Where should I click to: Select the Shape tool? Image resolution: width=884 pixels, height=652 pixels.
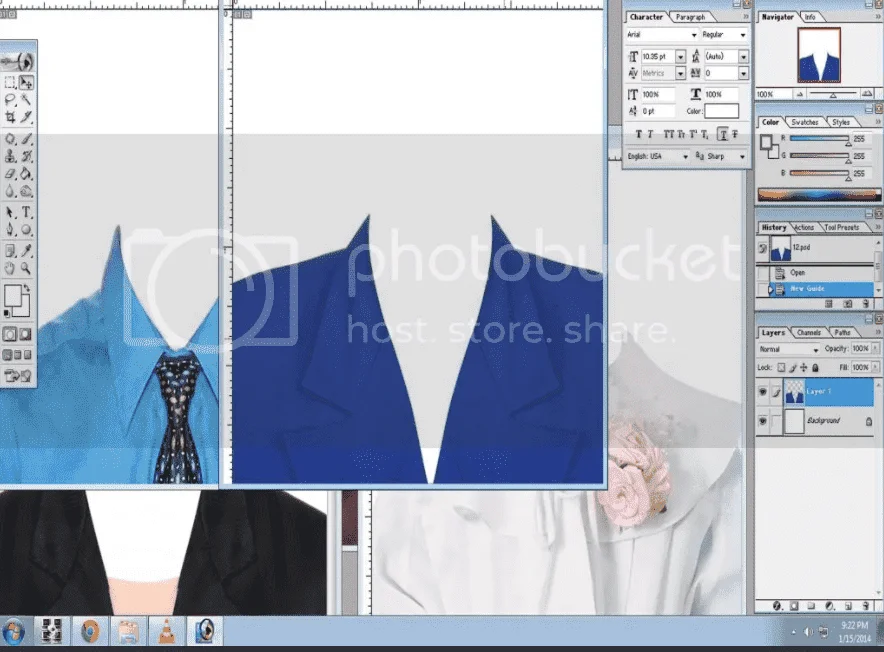pos(26,230)
